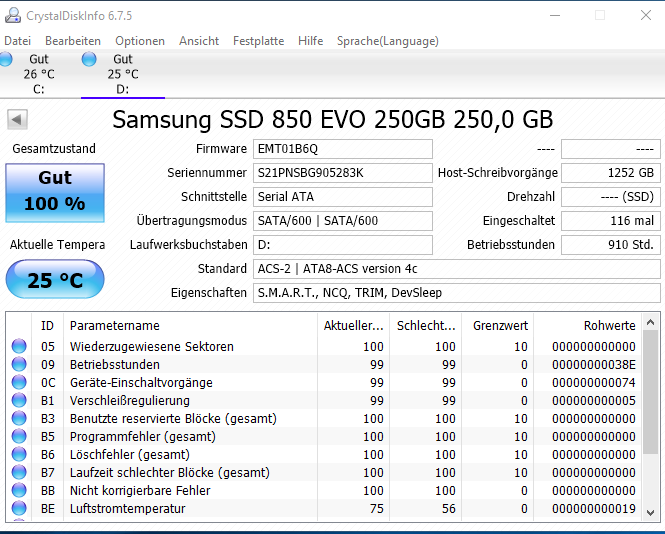Select the Programmfehler (gesamt) parameter name
The image size is (665, 534).
[x=142, y=436]
